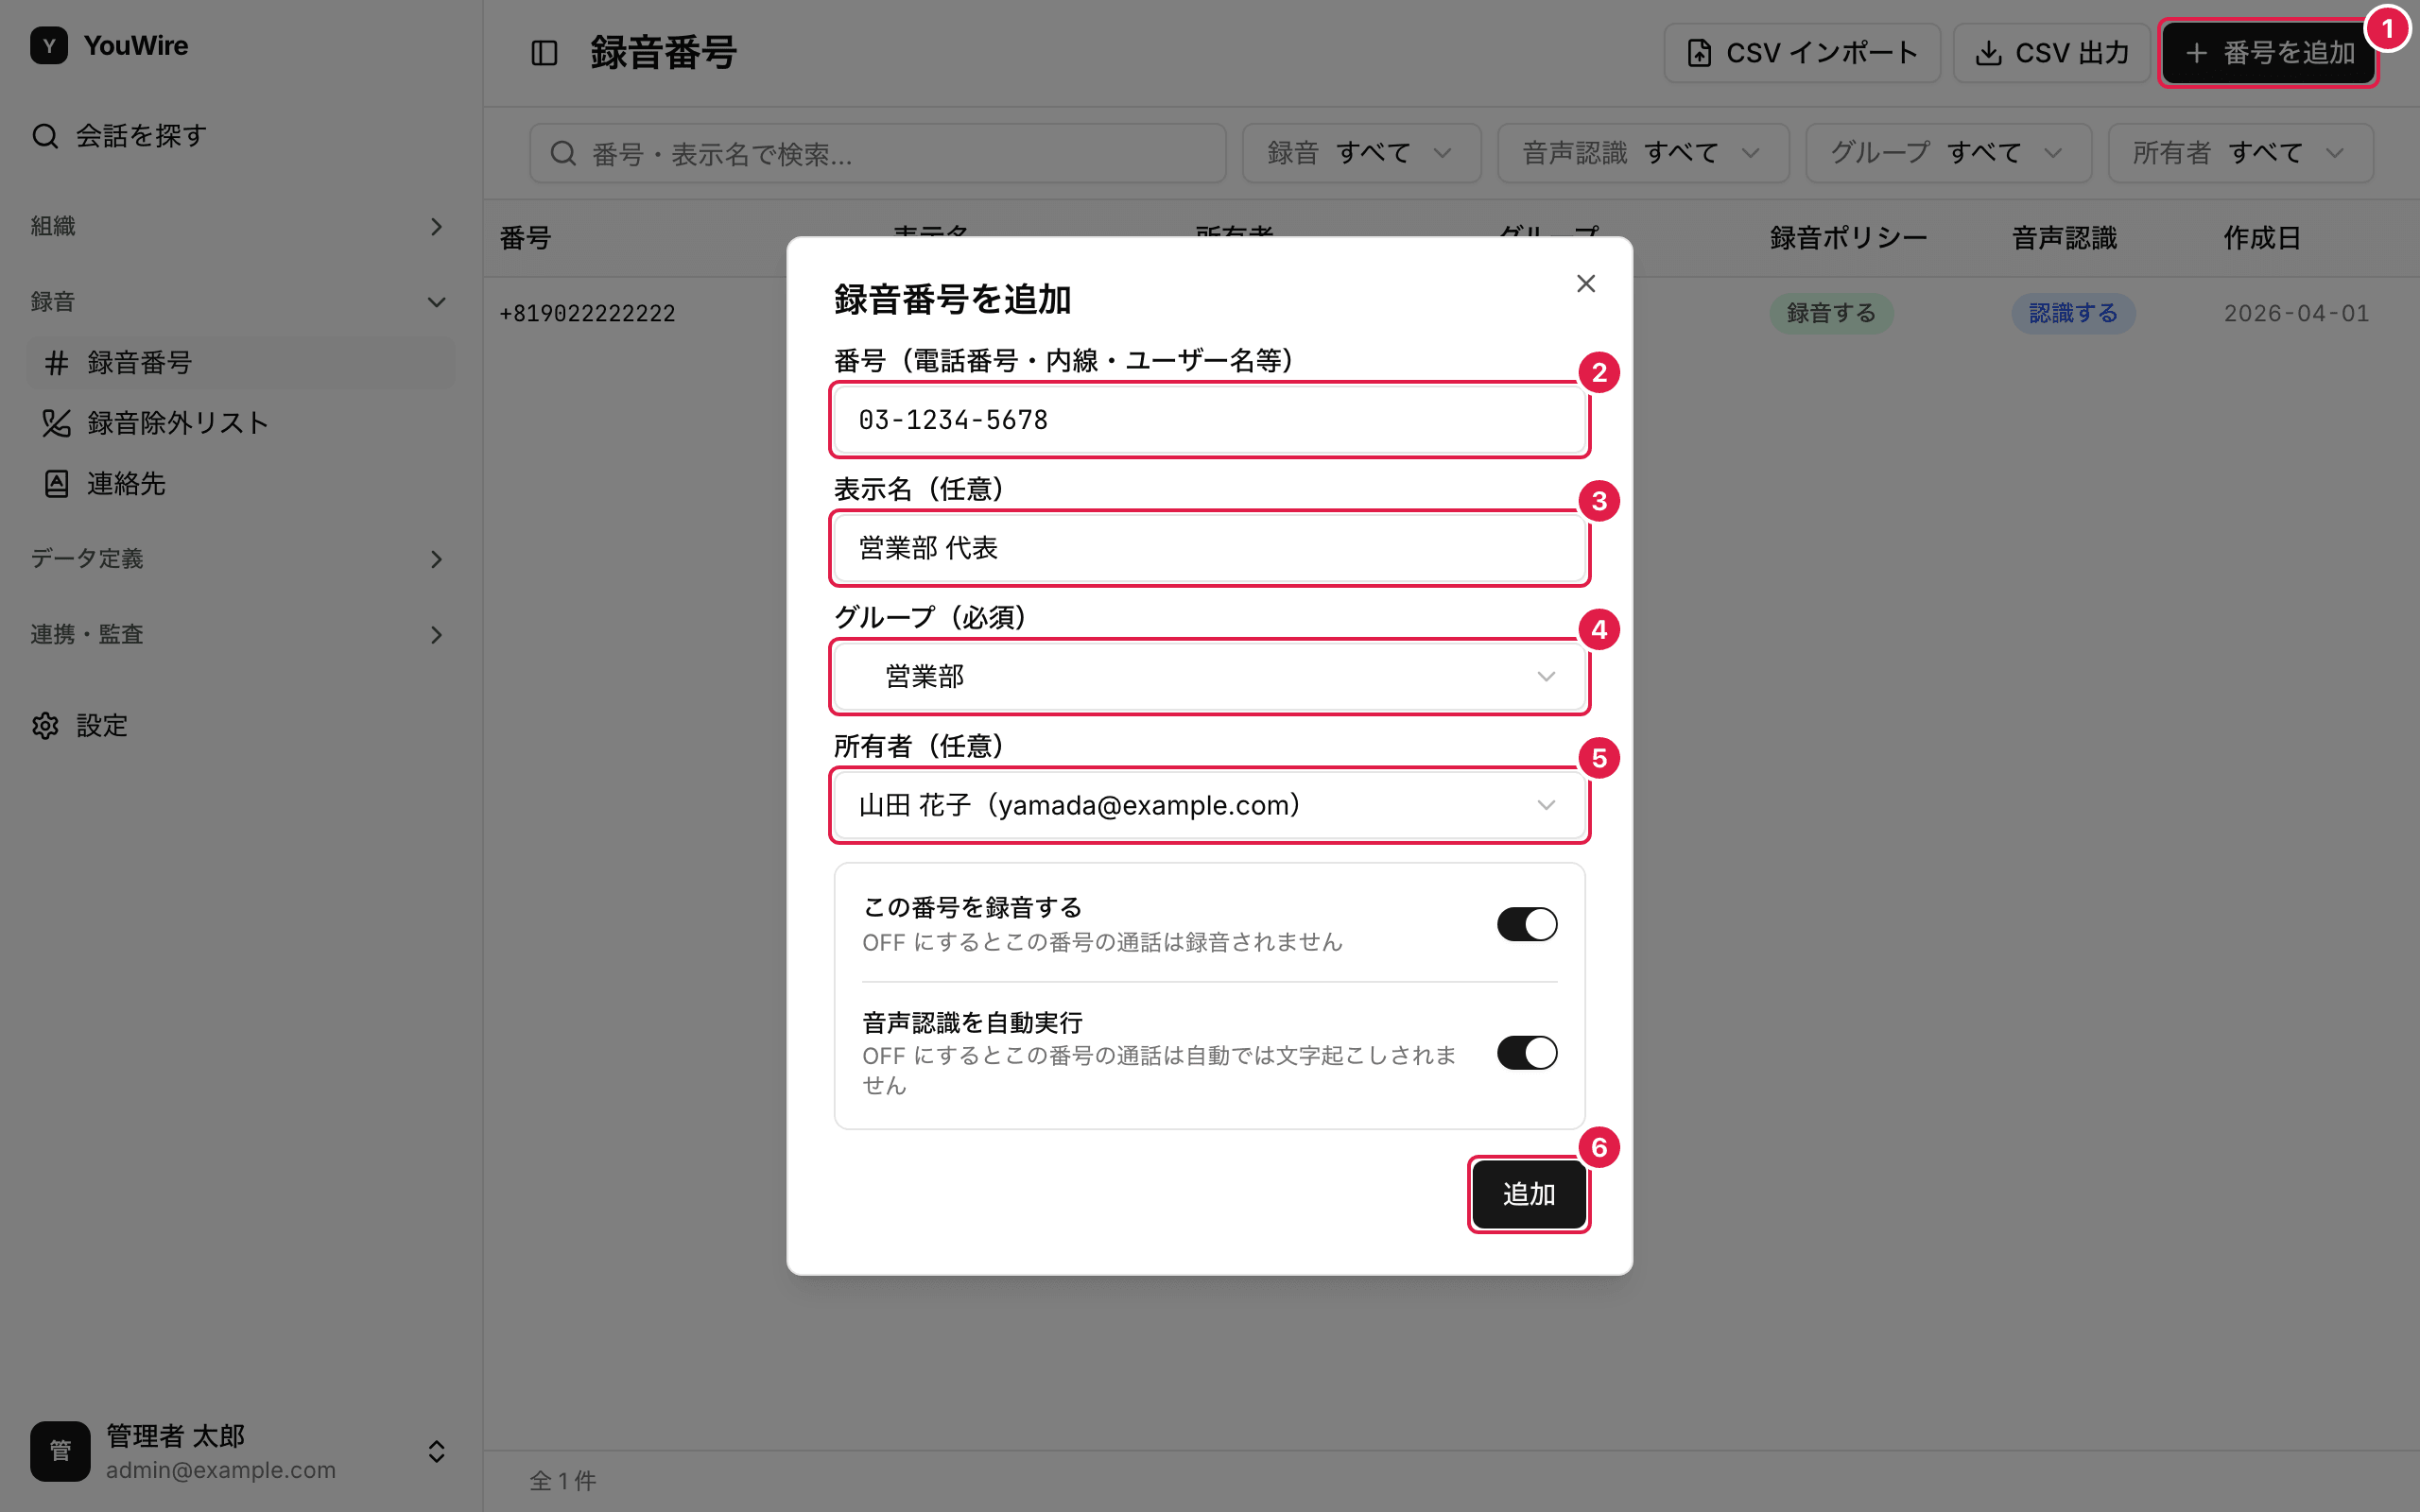Open the 所有者（任意）dropdown
This screenshot has width=2420, height=1512.
coord(1210,805)
